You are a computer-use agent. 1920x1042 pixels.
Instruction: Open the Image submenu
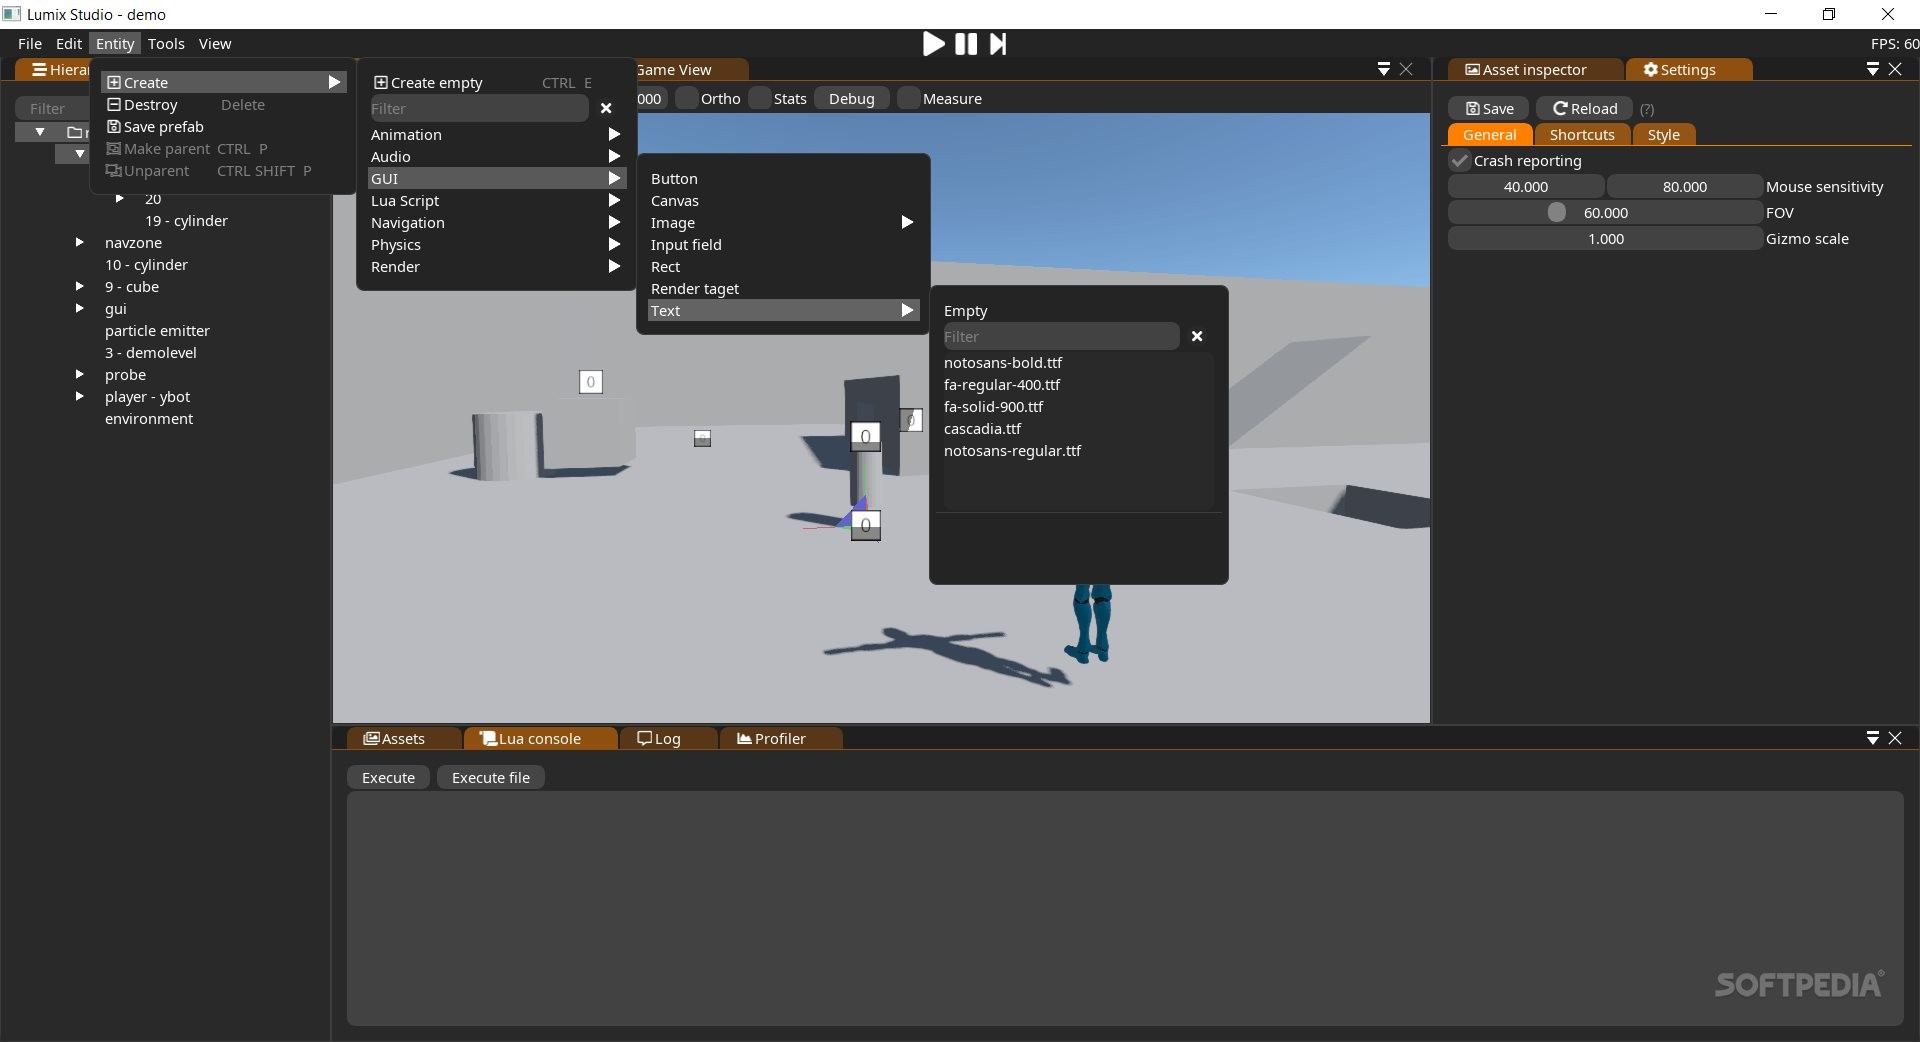tap(782, 222)
